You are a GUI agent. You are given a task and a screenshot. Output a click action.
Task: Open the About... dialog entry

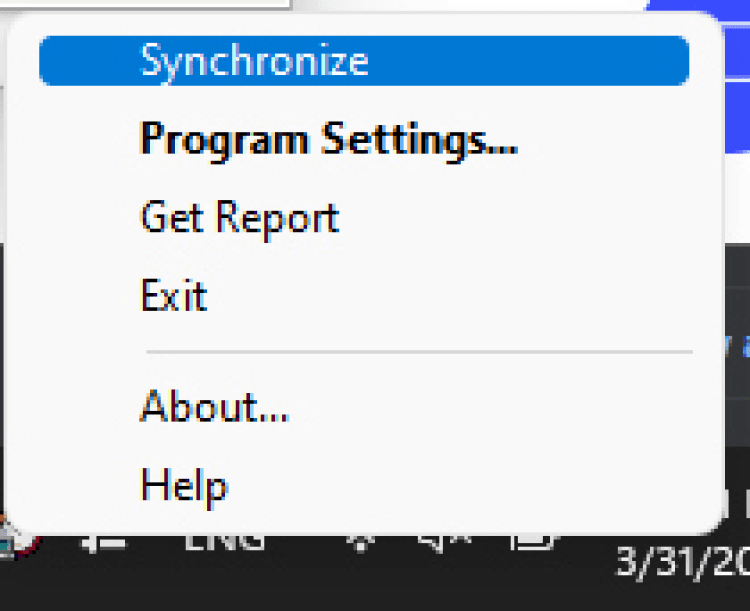pyautogui.click(x=214, y=406)
